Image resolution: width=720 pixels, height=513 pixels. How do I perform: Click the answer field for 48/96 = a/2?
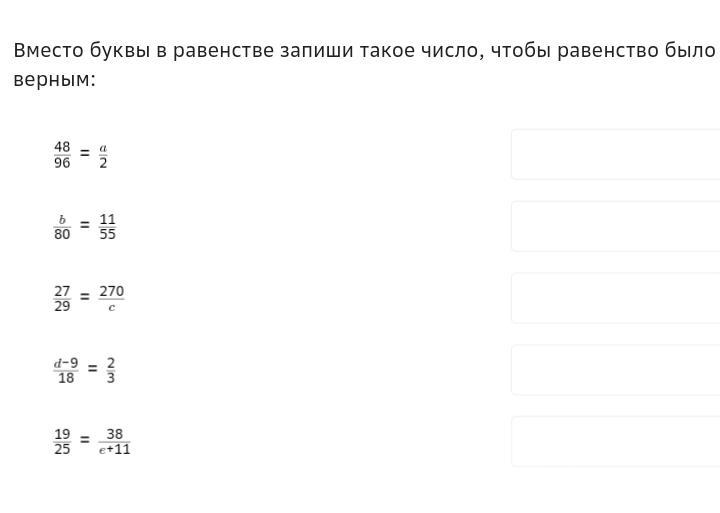coord(616,154)
